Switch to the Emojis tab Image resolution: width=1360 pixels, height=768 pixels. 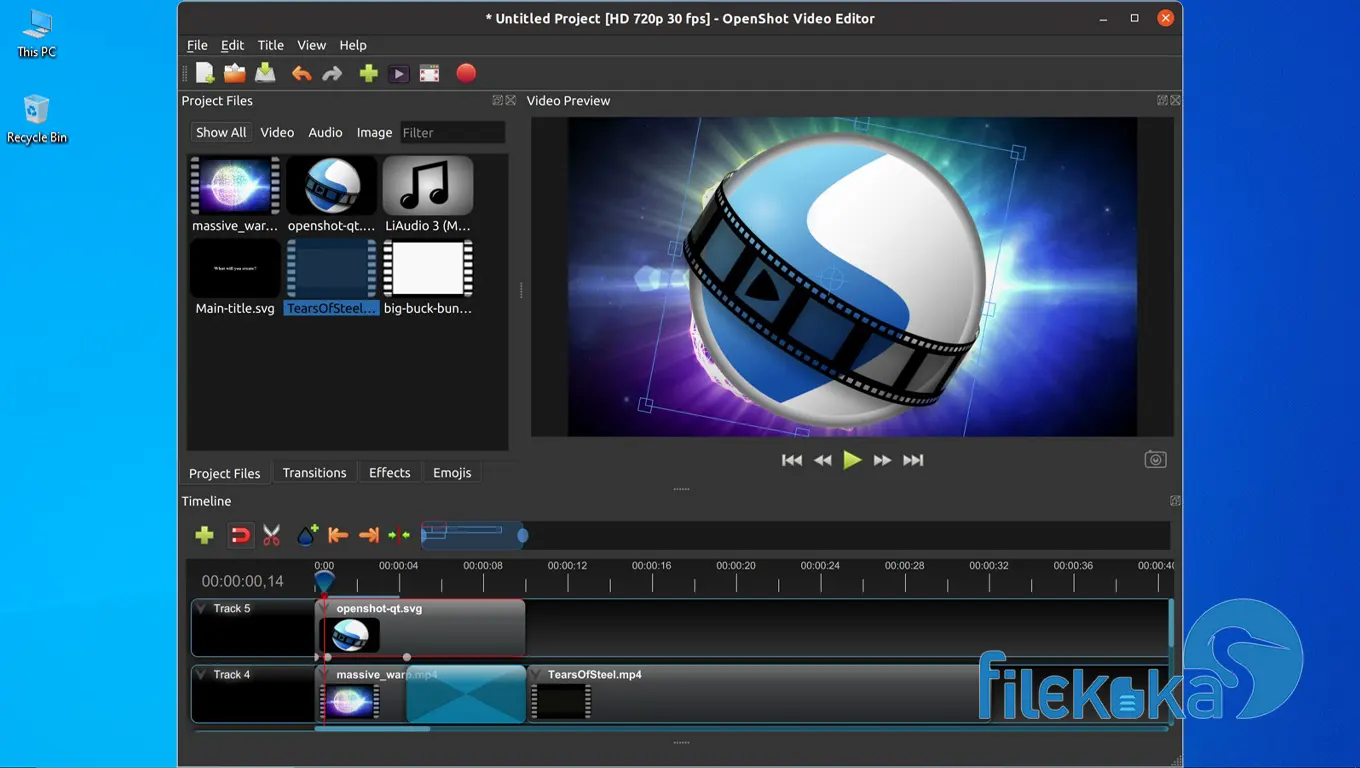pyautogui.click(x=452, y=472)
